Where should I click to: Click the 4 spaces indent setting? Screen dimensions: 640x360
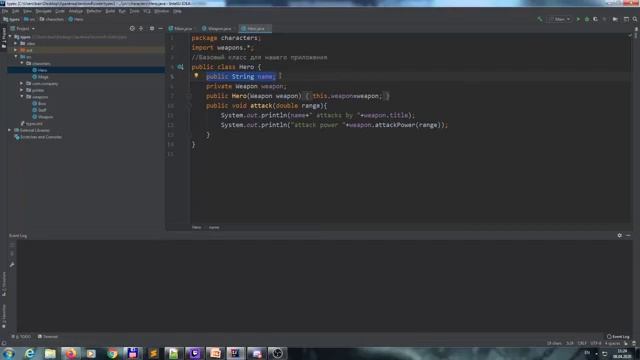click(x=612, y=343)
